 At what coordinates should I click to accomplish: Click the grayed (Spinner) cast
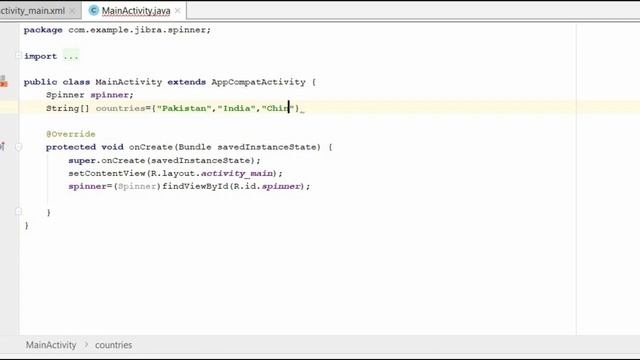click(x=137, y=187)
